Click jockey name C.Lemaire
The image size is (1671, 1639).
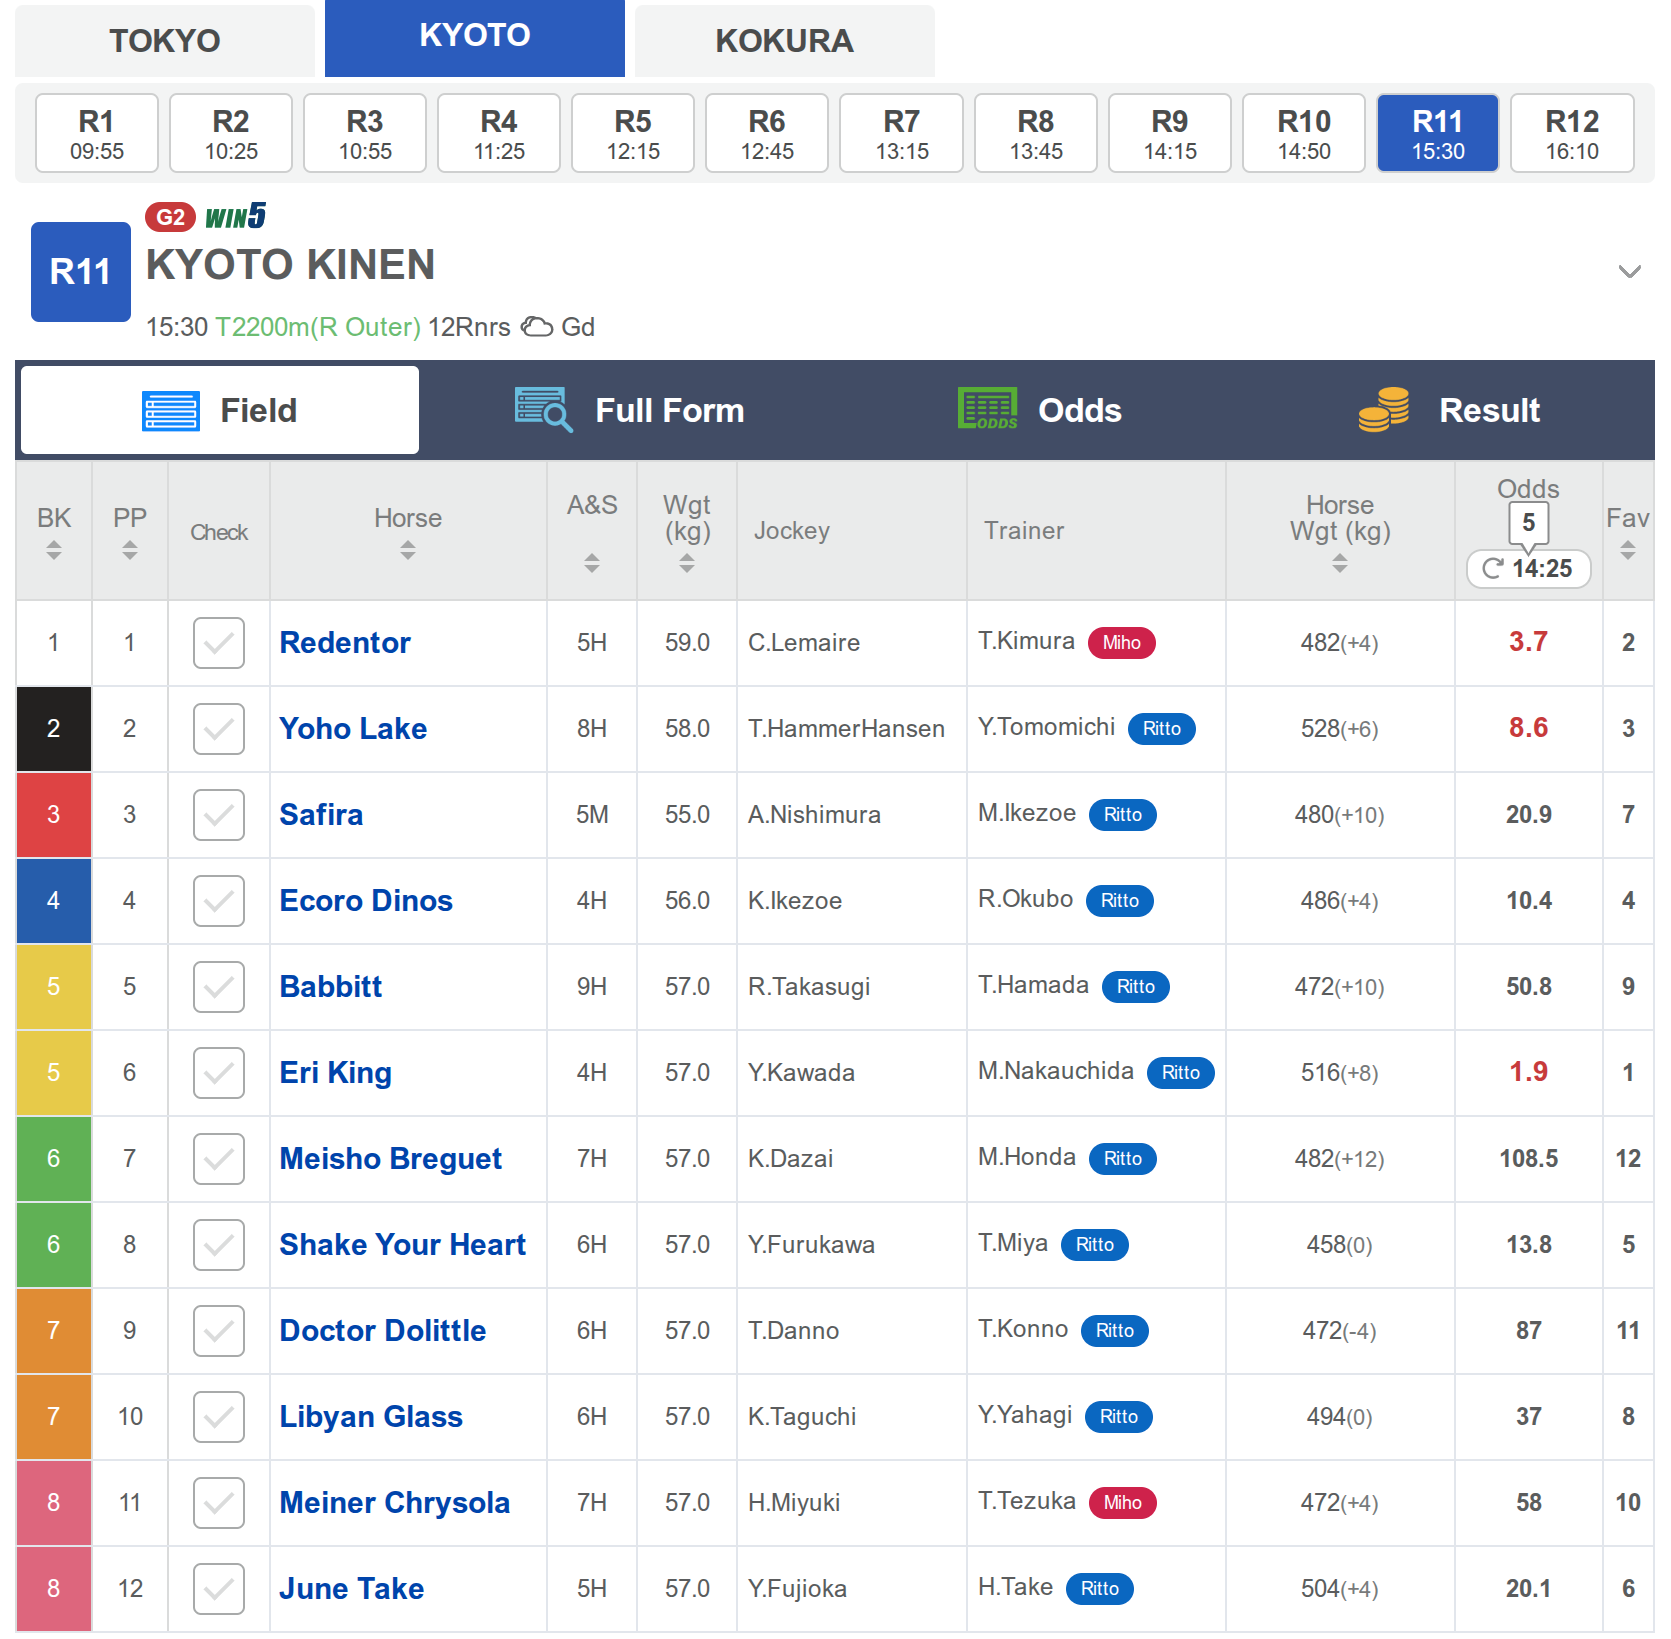tap(804, 643)
